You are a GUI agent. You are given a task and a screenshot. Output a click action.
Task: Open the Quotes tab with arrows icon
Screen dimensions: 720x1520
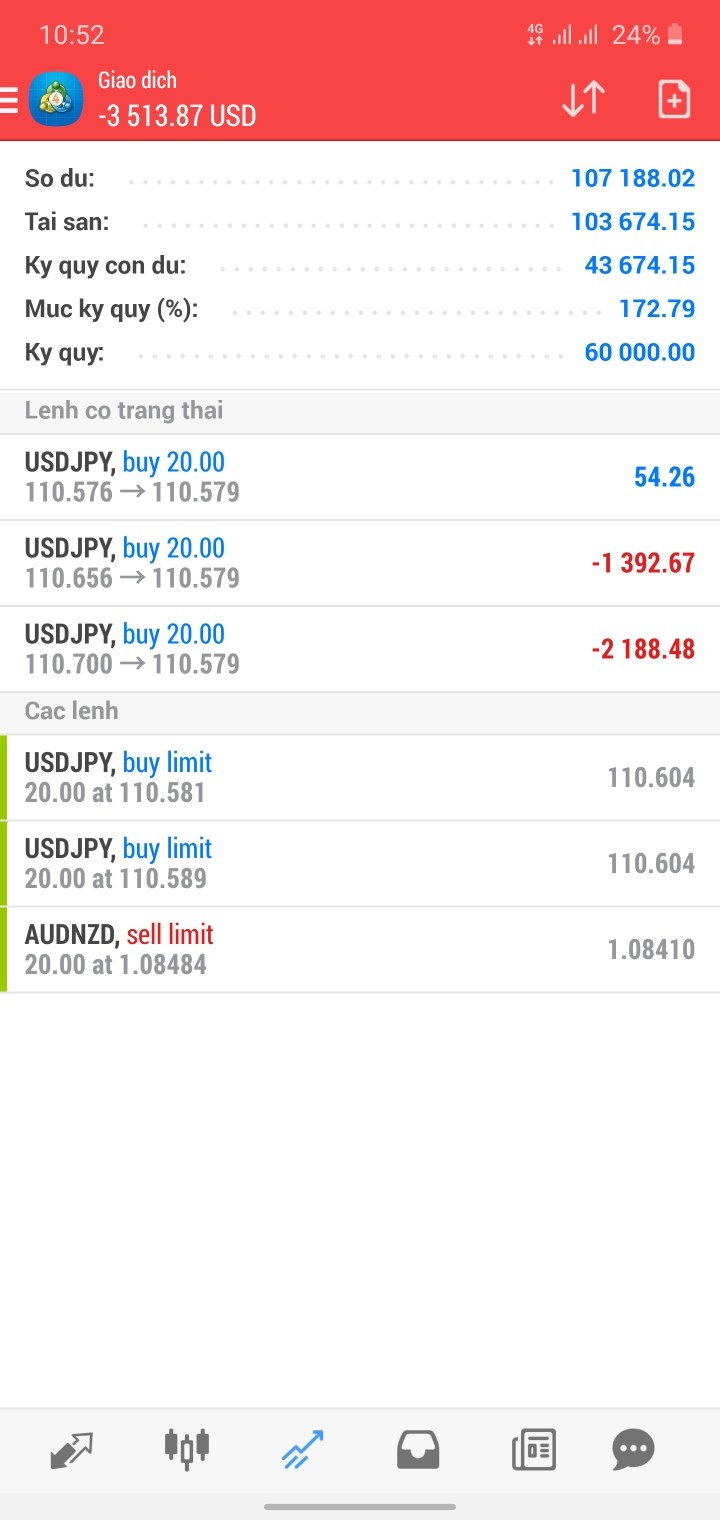71,1448
